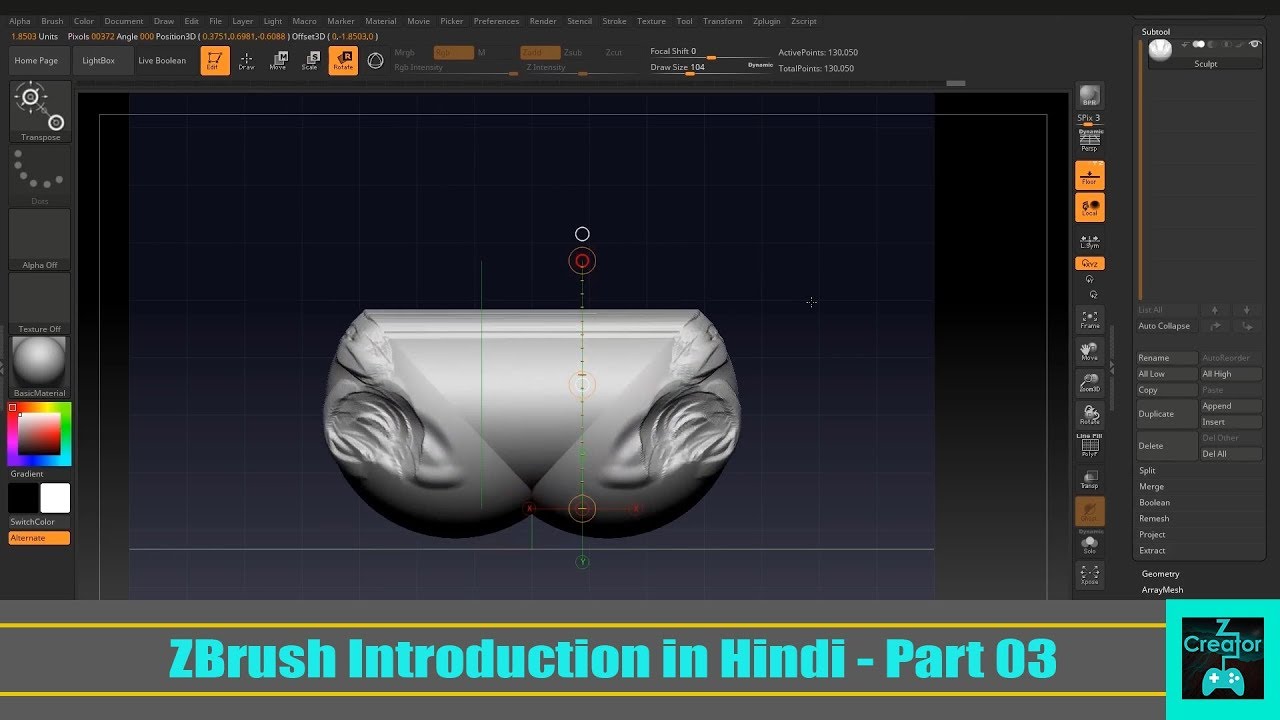Activate the Draw tool icon
The image size is (1280, 720).
point(246,61)
